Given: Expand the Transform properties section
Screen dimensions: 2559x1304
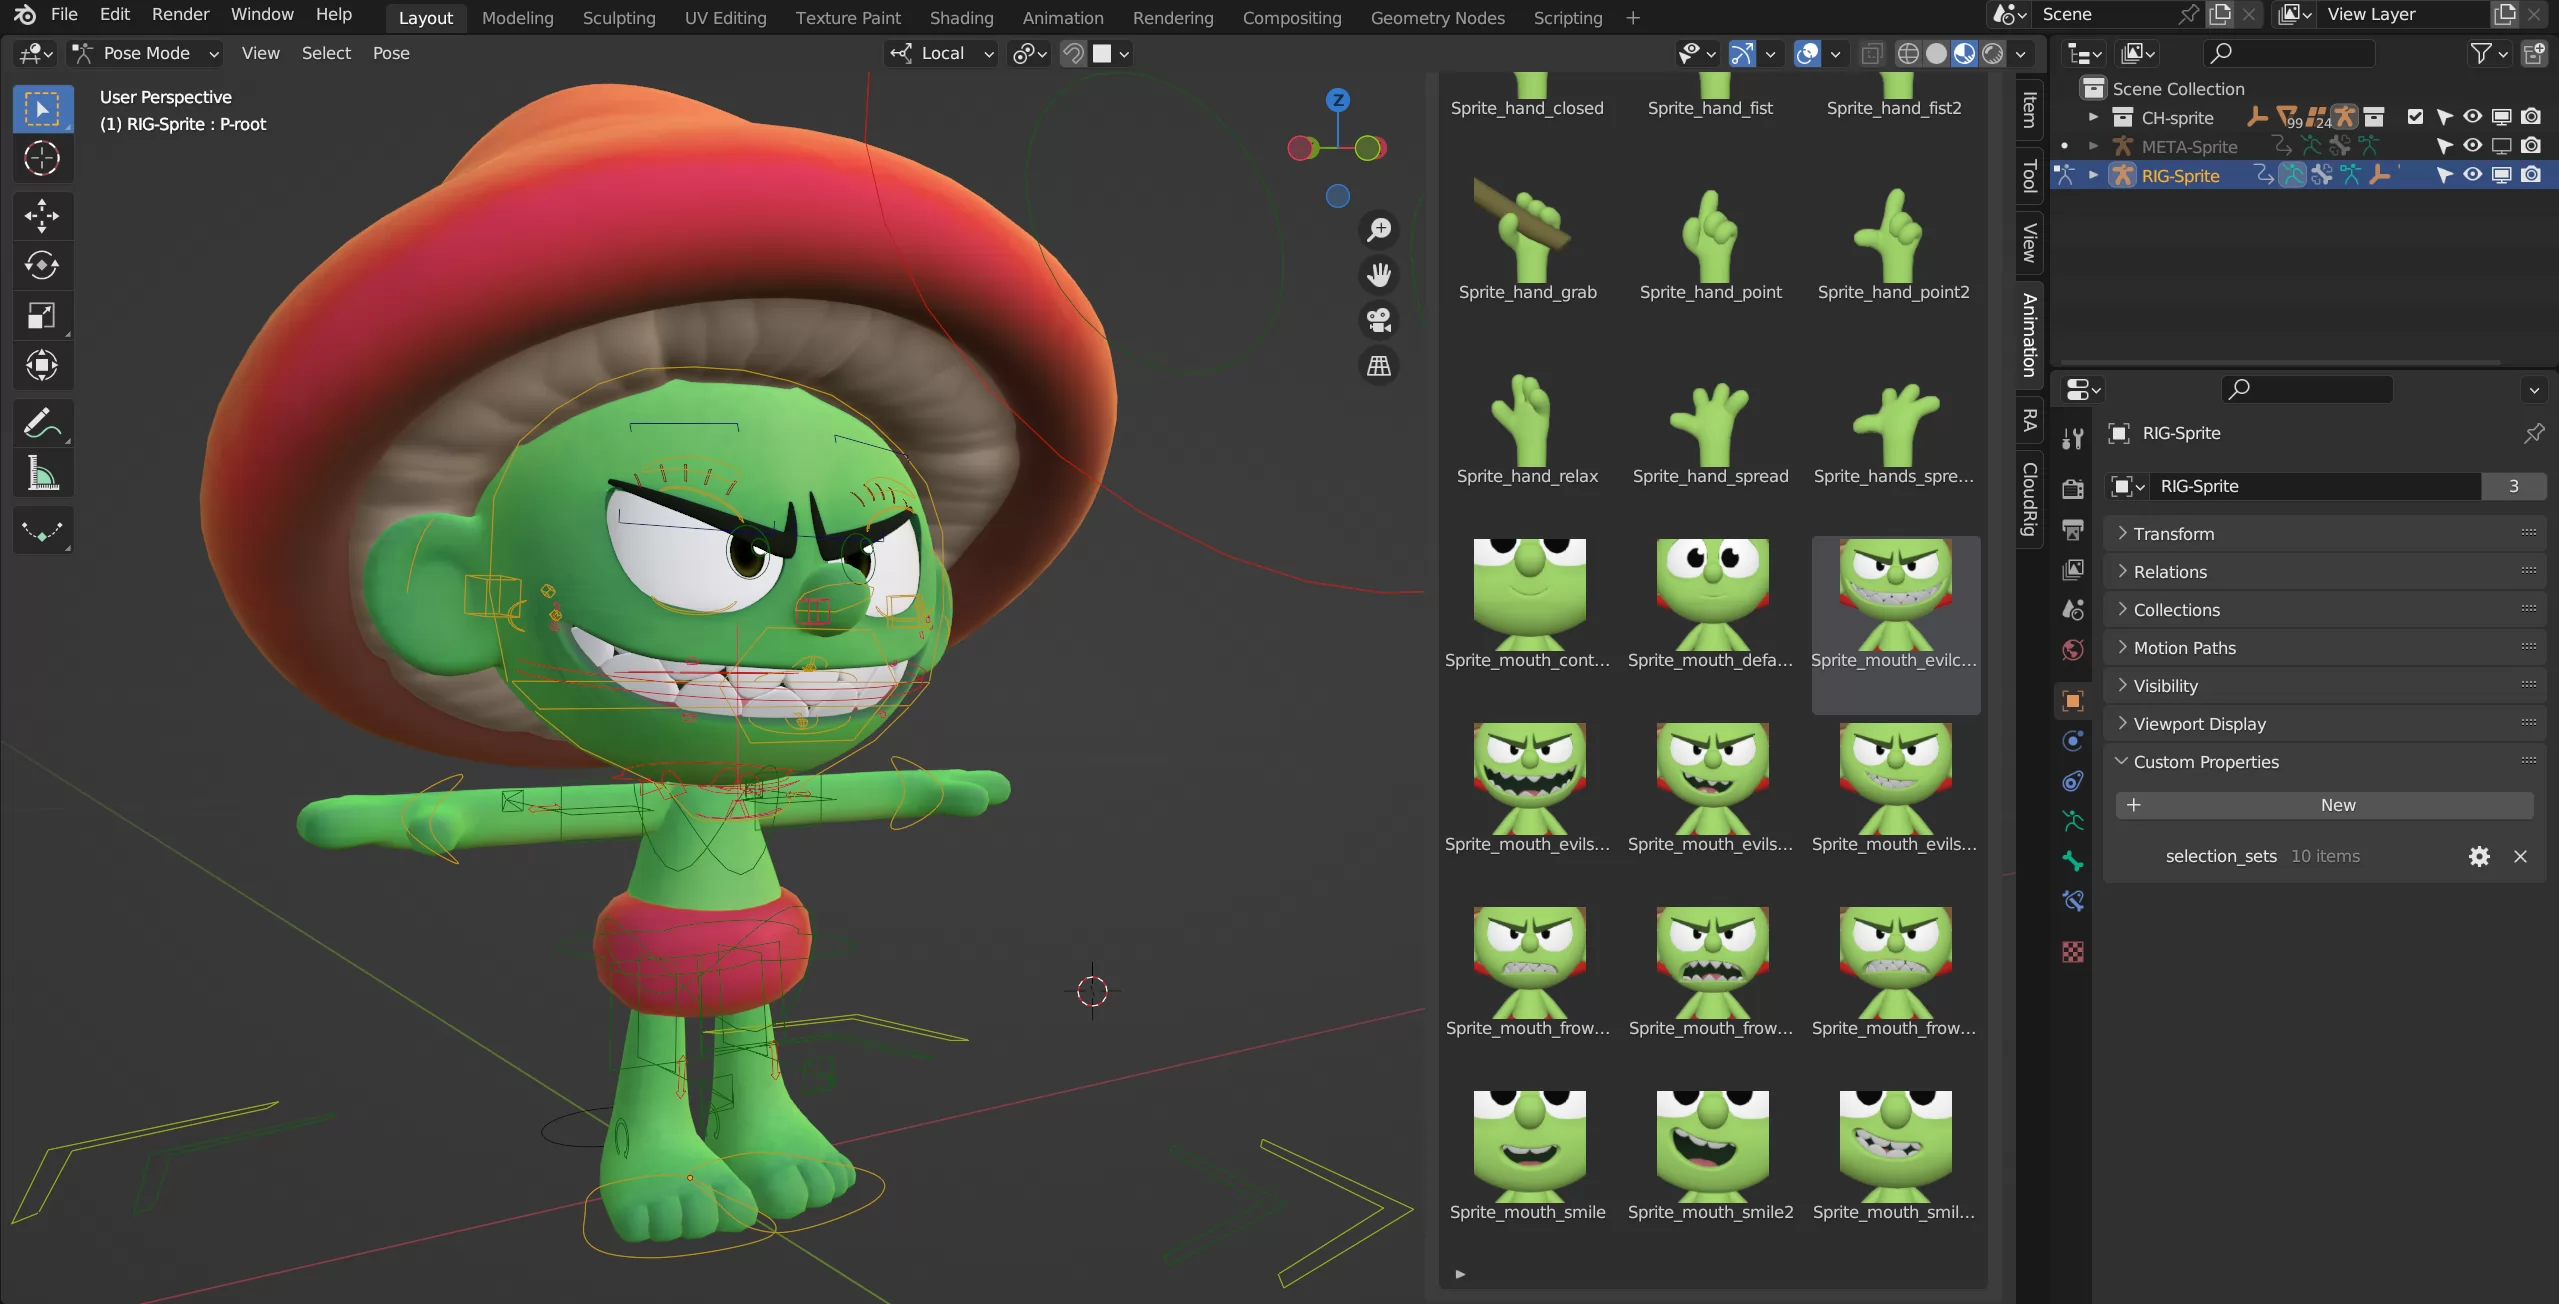Looking at the screenshot, I should pyautogui.click(x=2173, y=532).
